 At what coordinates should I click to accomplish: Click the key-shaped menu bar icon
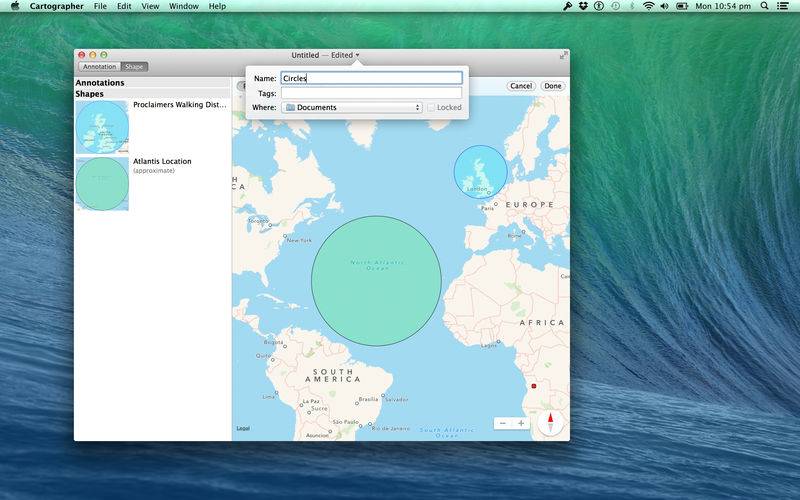coord(567,6)
